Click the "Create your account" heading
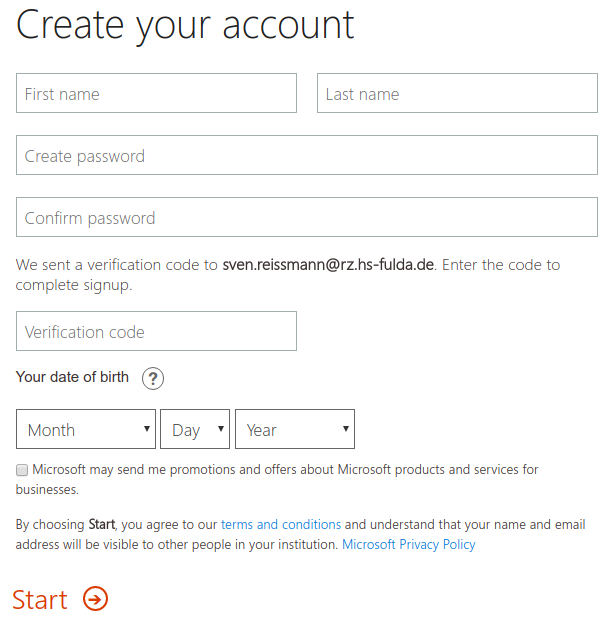Image resolution: width=611 pixels, height=639 pixels. coord(185,25)
